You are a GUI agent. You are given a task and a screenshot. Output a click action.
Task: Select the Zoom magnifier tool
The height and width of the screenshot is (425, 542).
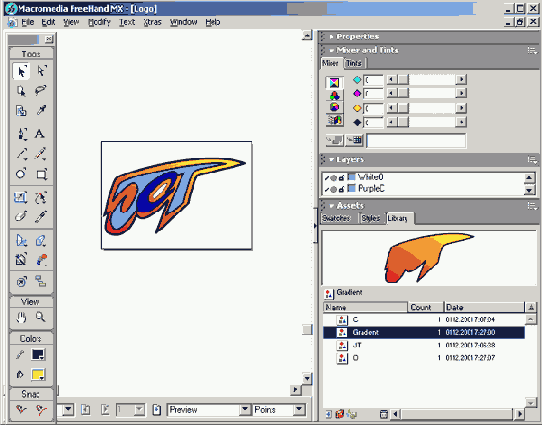click(41, 317)
